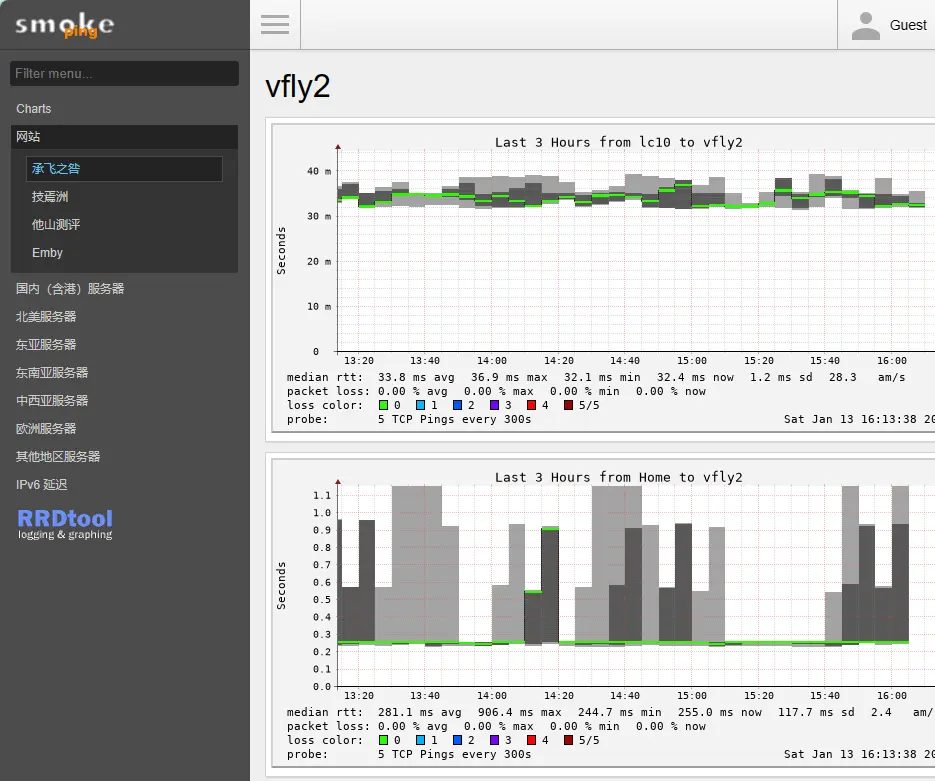This screenshot has height=781, width=935.
Task: Click the SmokePing logo
Action: [64, 26]
